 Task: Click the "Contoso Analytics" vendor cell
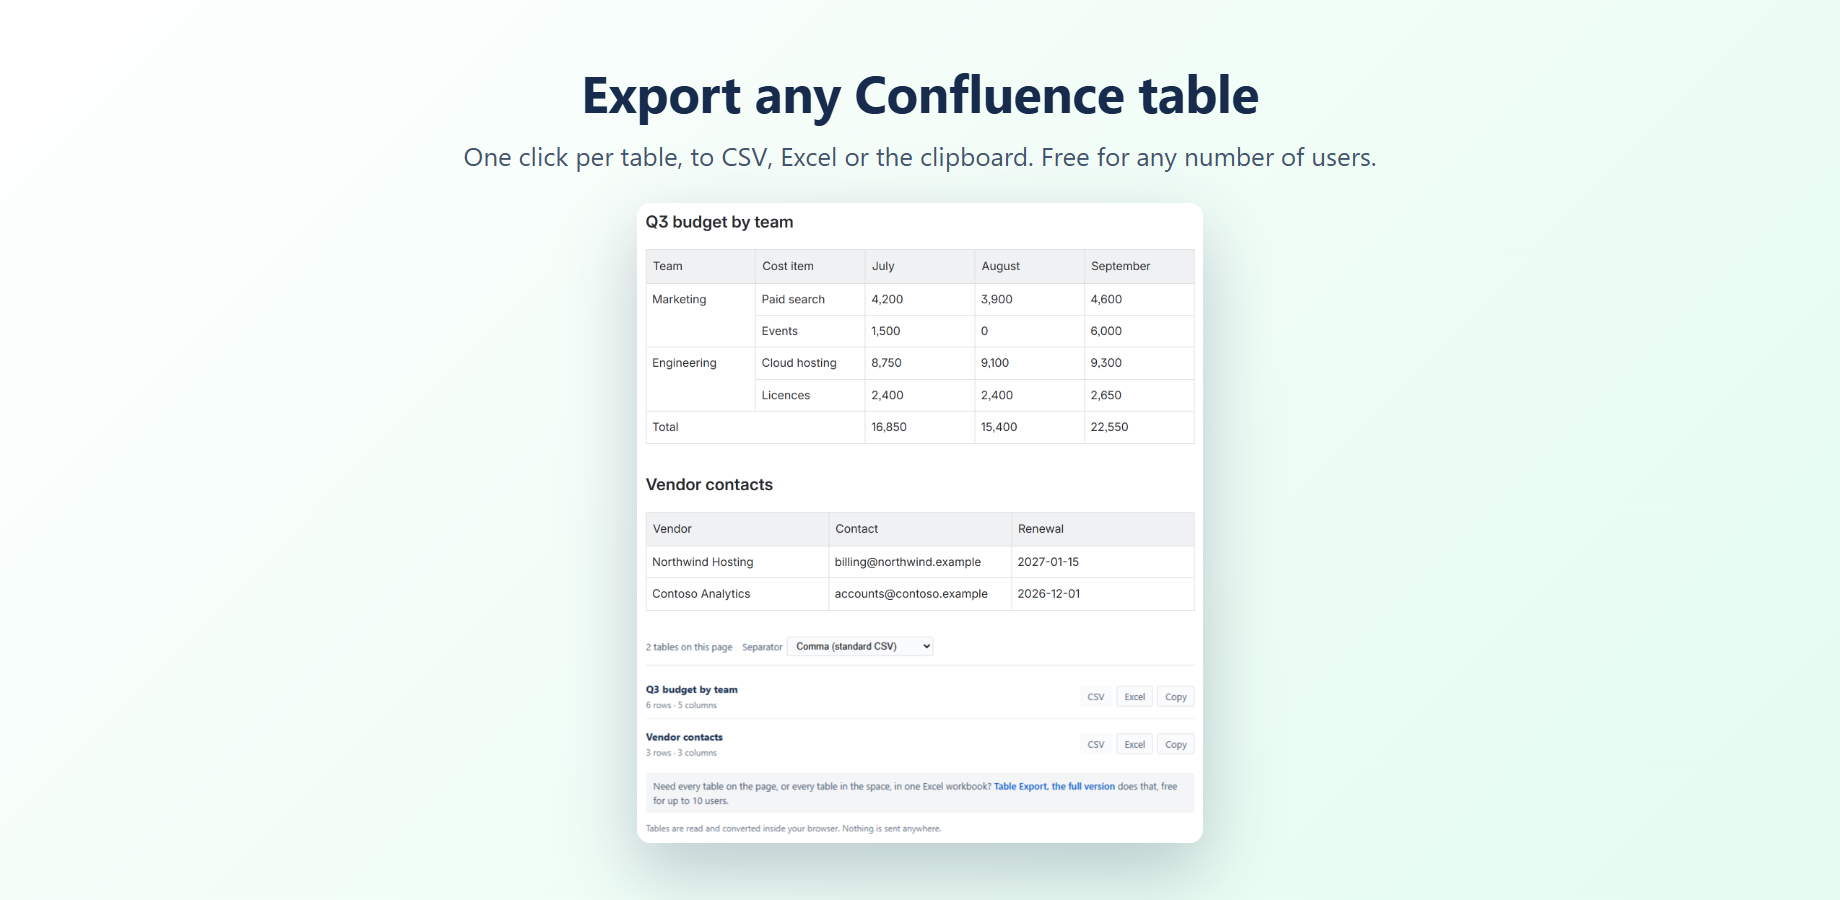click(x=738, y=594)
